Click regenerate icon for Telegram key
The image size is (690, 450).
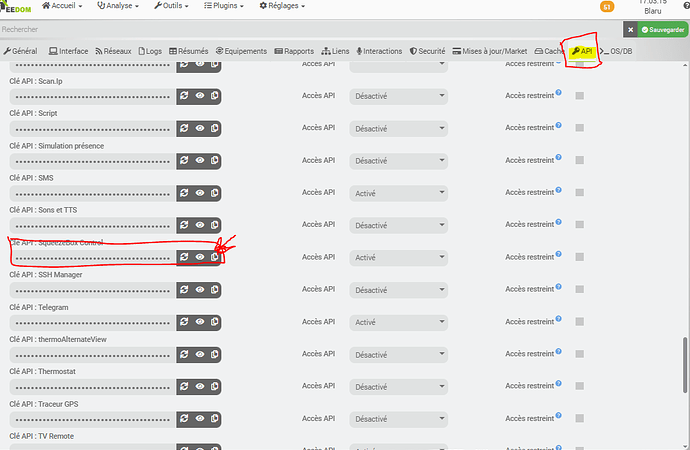tap(184, 322)
